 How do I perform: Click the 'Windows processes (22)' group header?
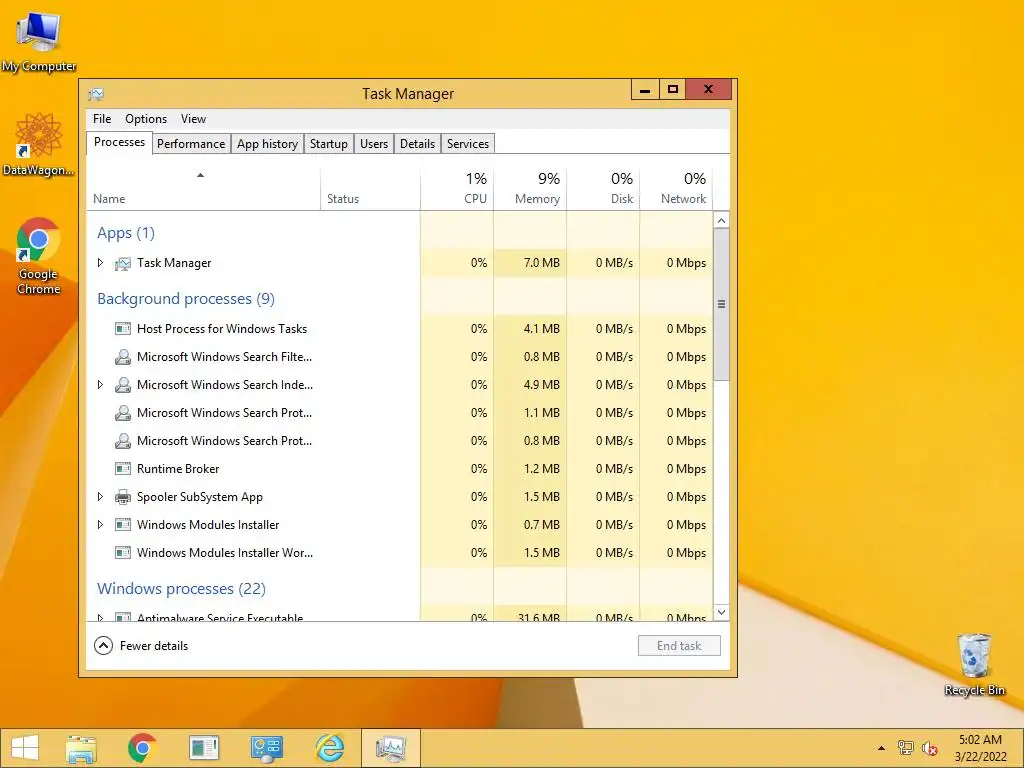point(181,589)
